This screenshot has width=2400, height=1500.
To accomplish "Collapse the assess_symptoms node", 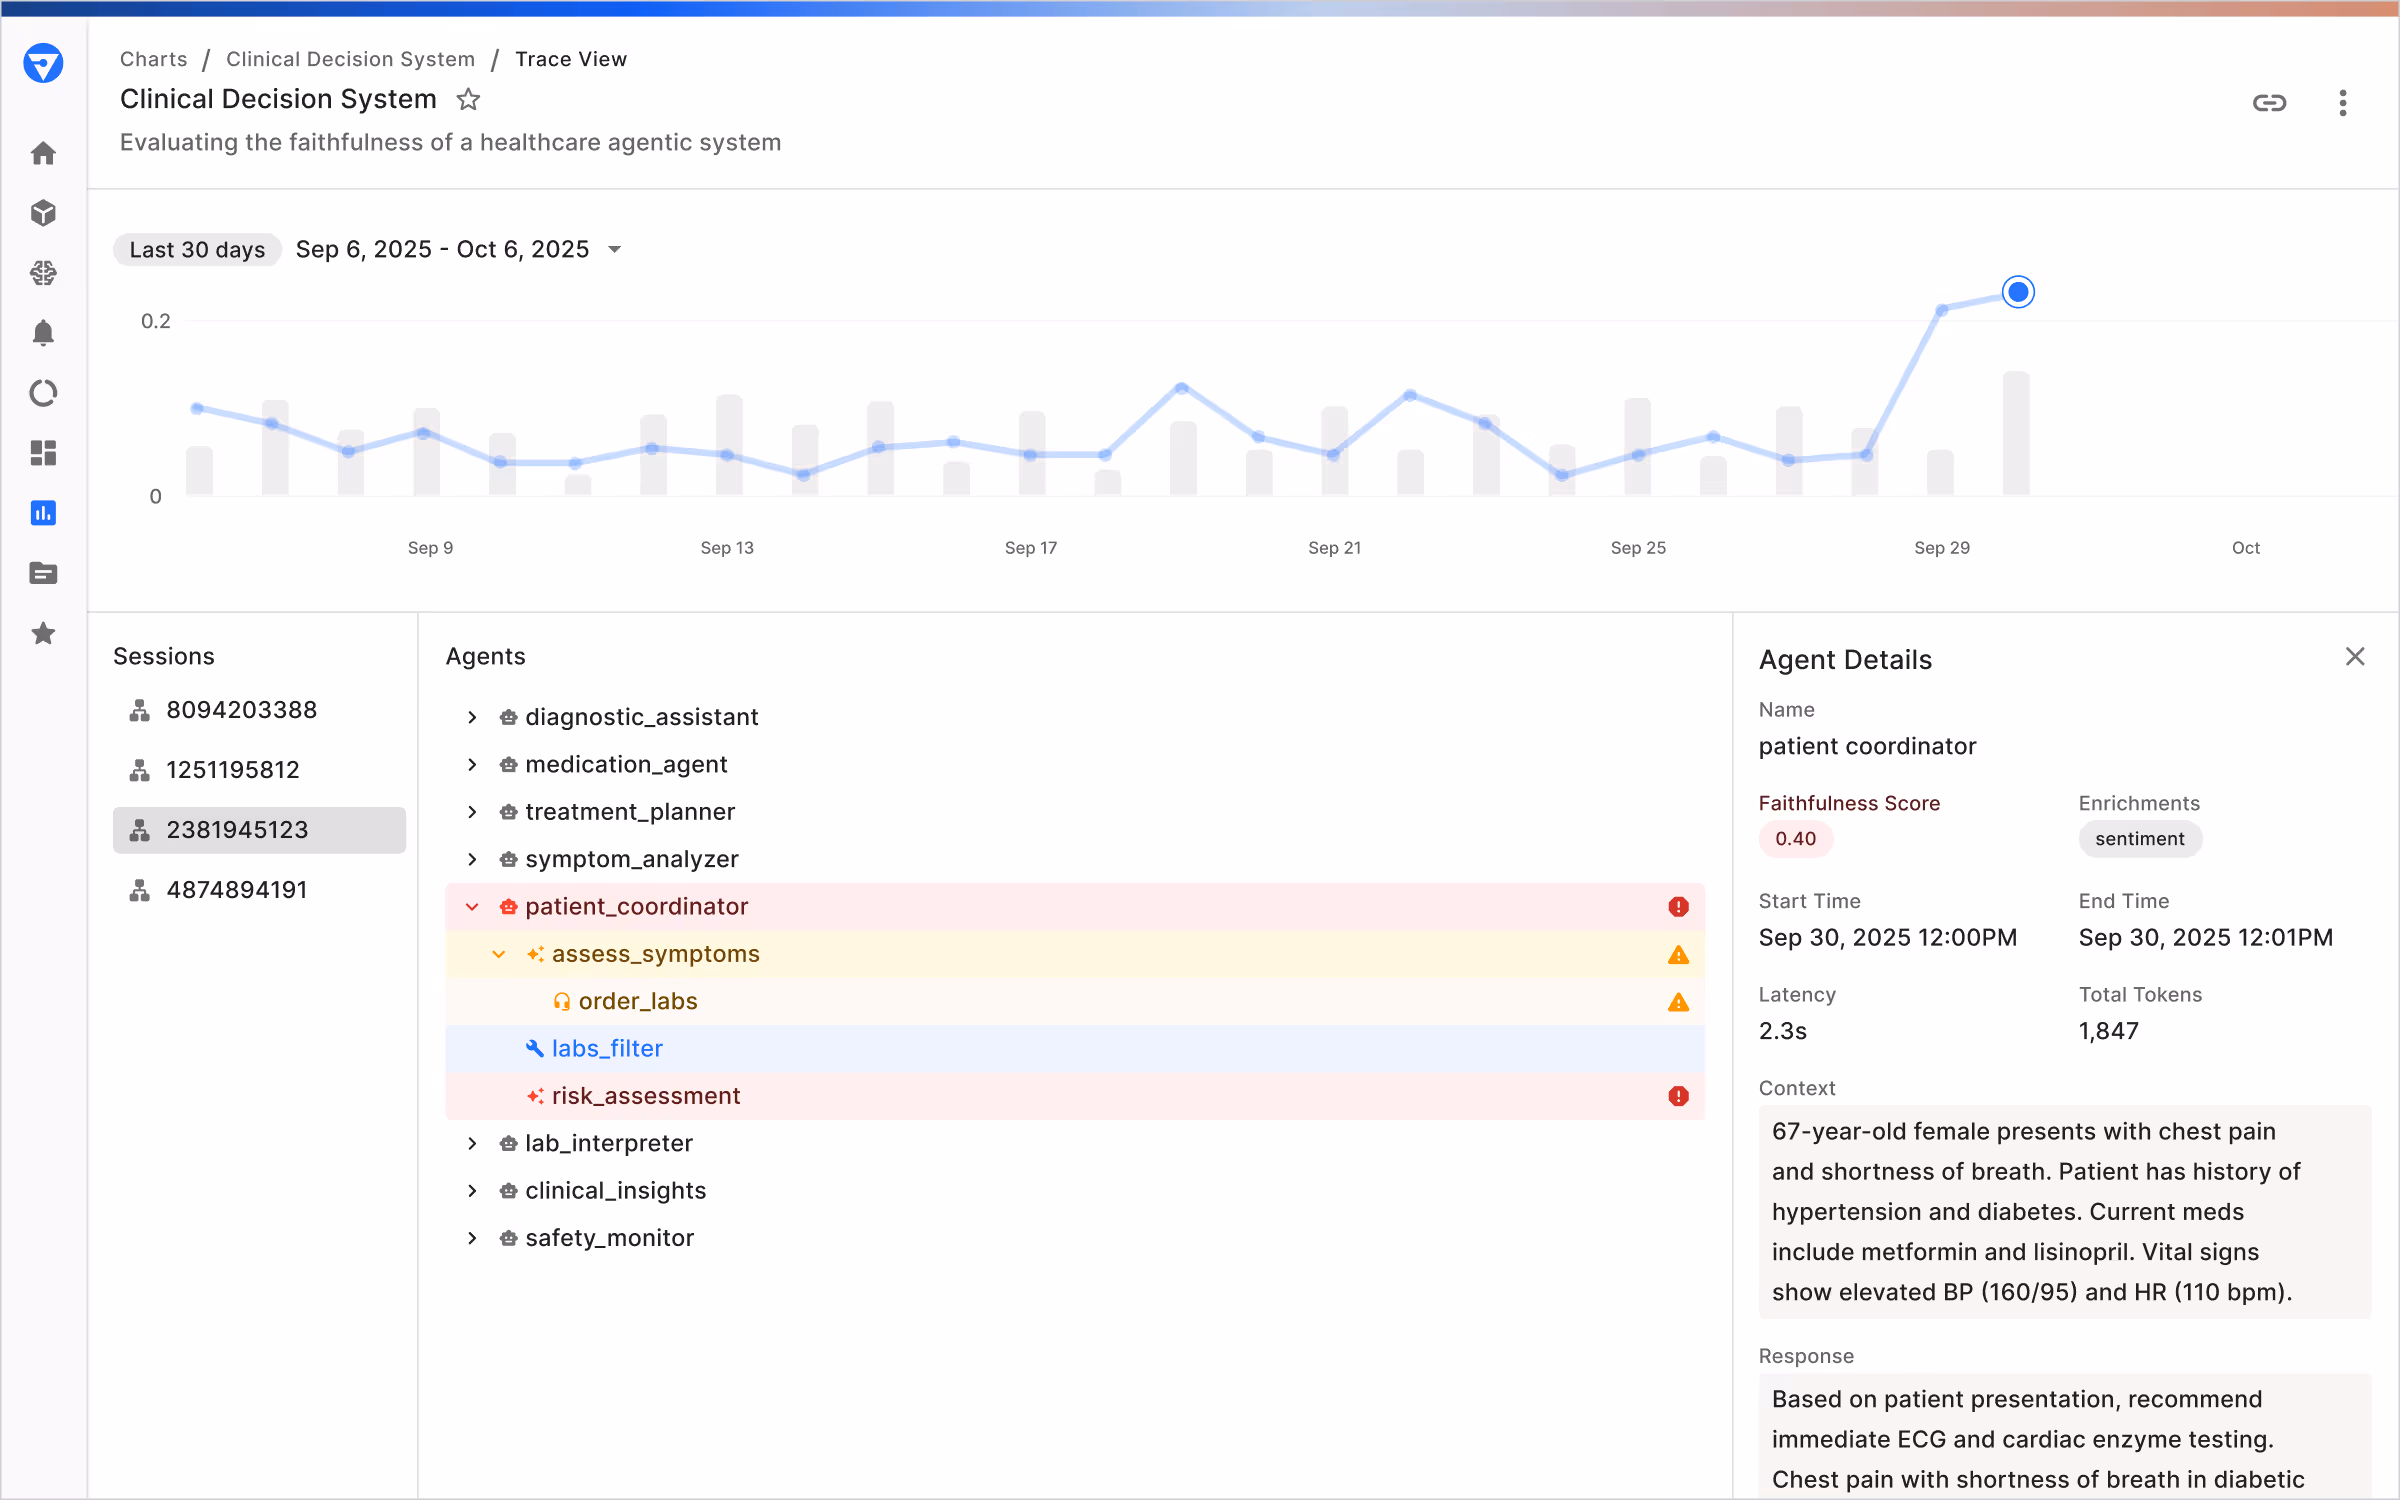I will (x=499, y=954).
